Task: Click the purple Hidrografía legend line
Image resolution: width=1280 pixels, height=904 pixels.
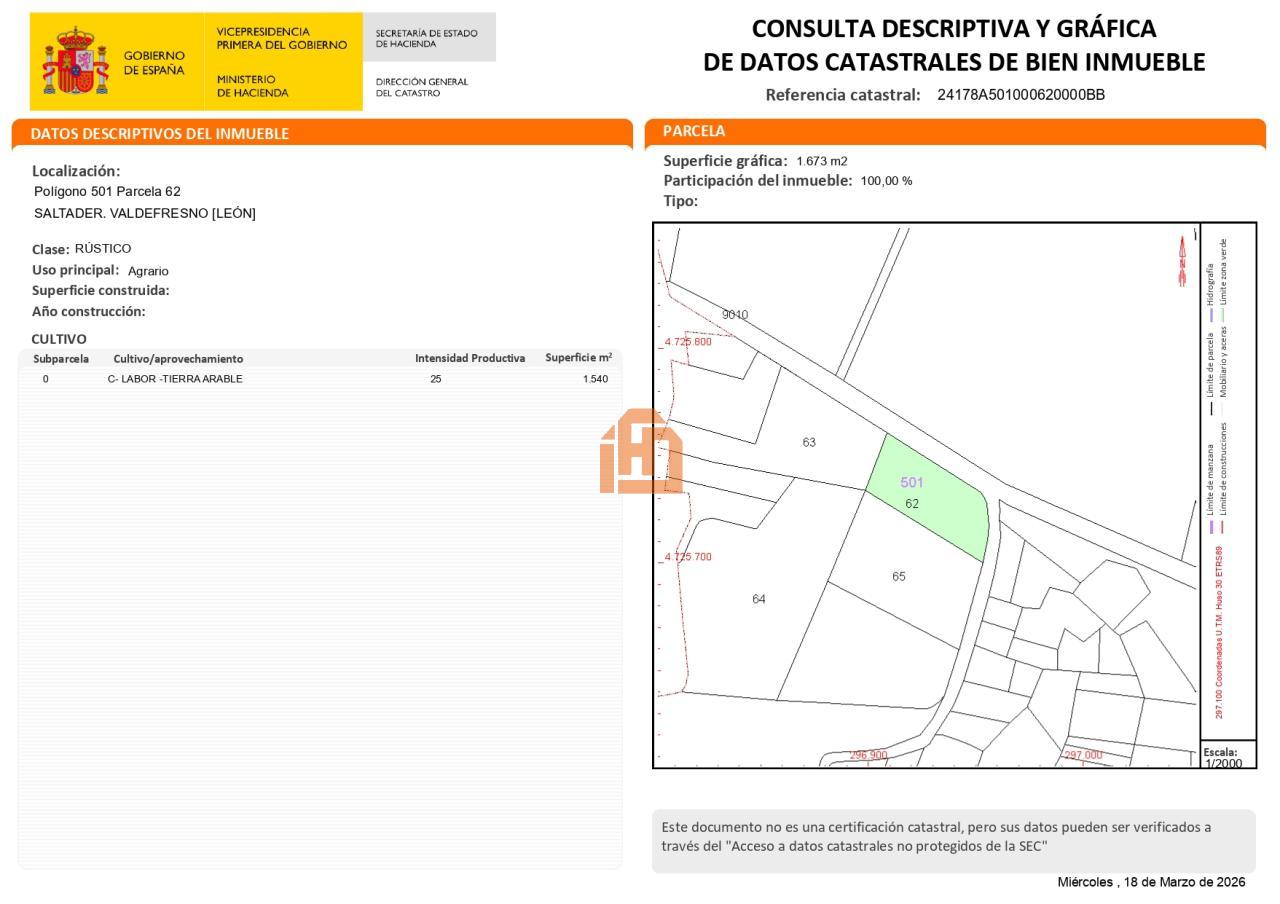Action: tap(1211, 315)
